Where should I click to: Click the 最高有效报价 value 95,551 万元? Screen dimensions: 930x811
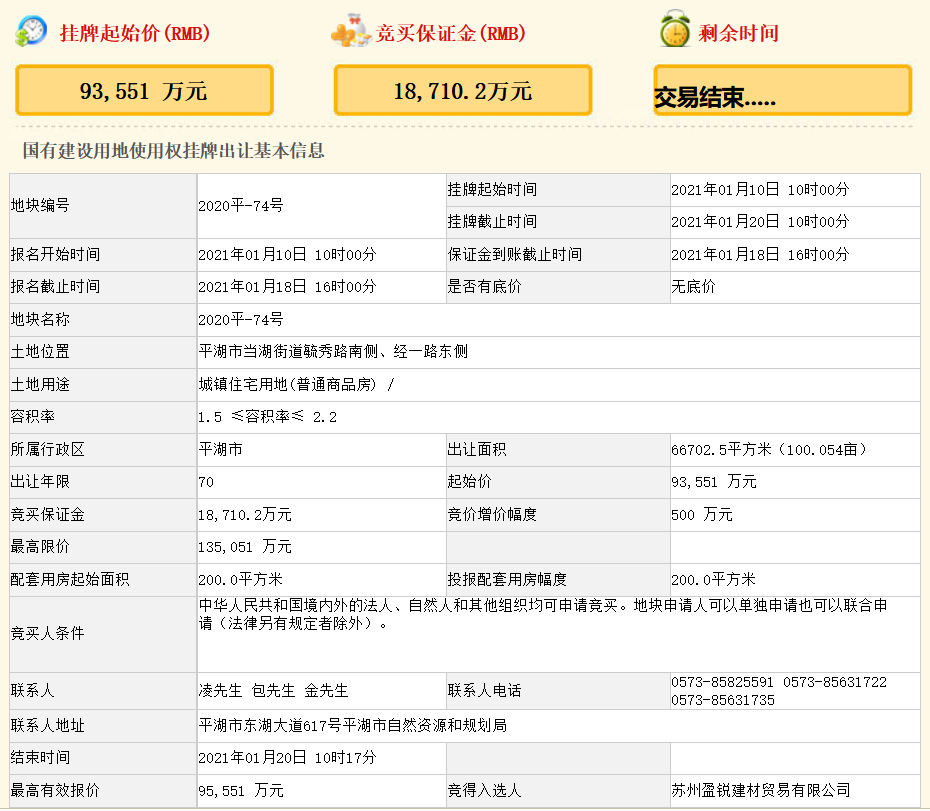(241, 790)
